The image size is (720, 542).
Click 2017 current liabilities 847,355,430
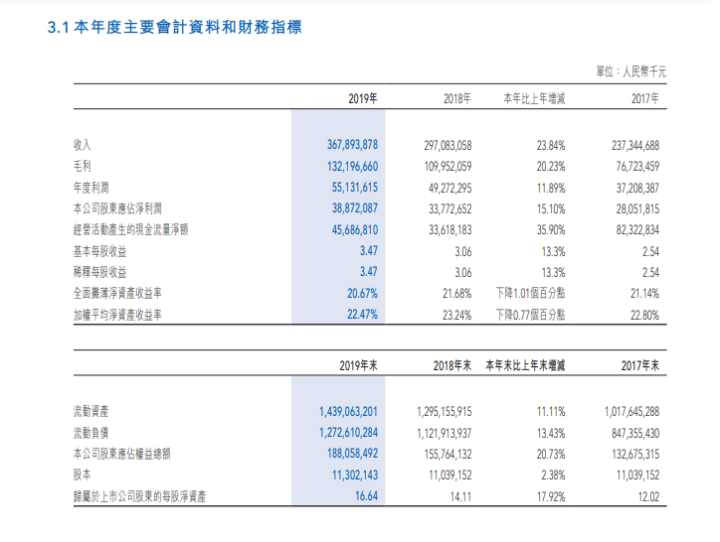[x=636, y=434]
